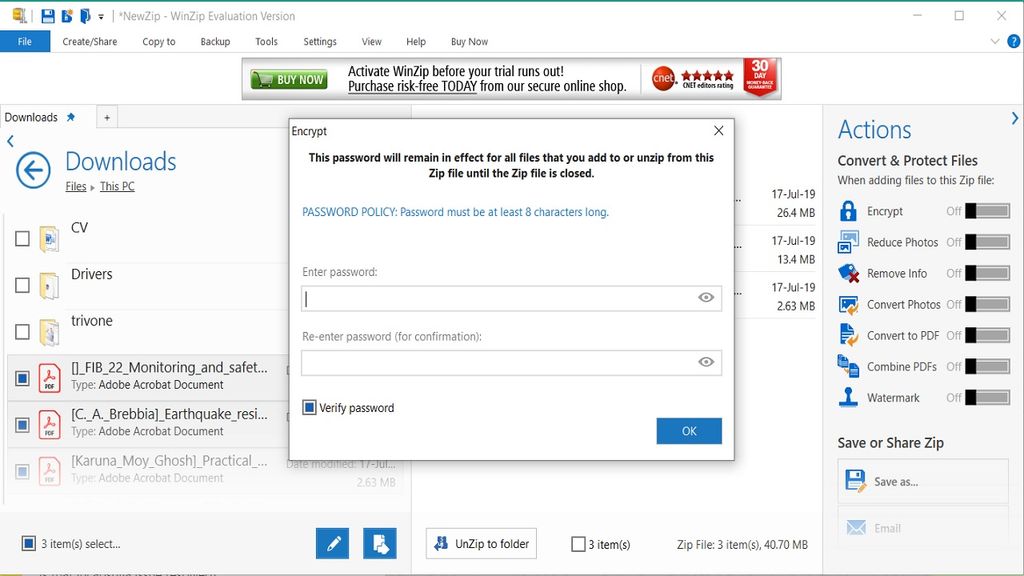Select the Encrypt padlock icon in Actions
The image size is (1024, 576).
point(851,211)
